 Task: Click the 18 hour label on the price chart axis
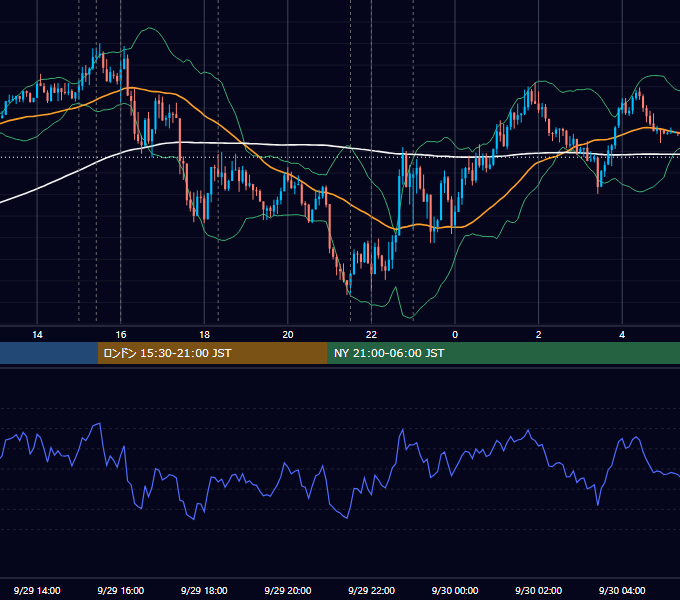[x=204, y=335]
